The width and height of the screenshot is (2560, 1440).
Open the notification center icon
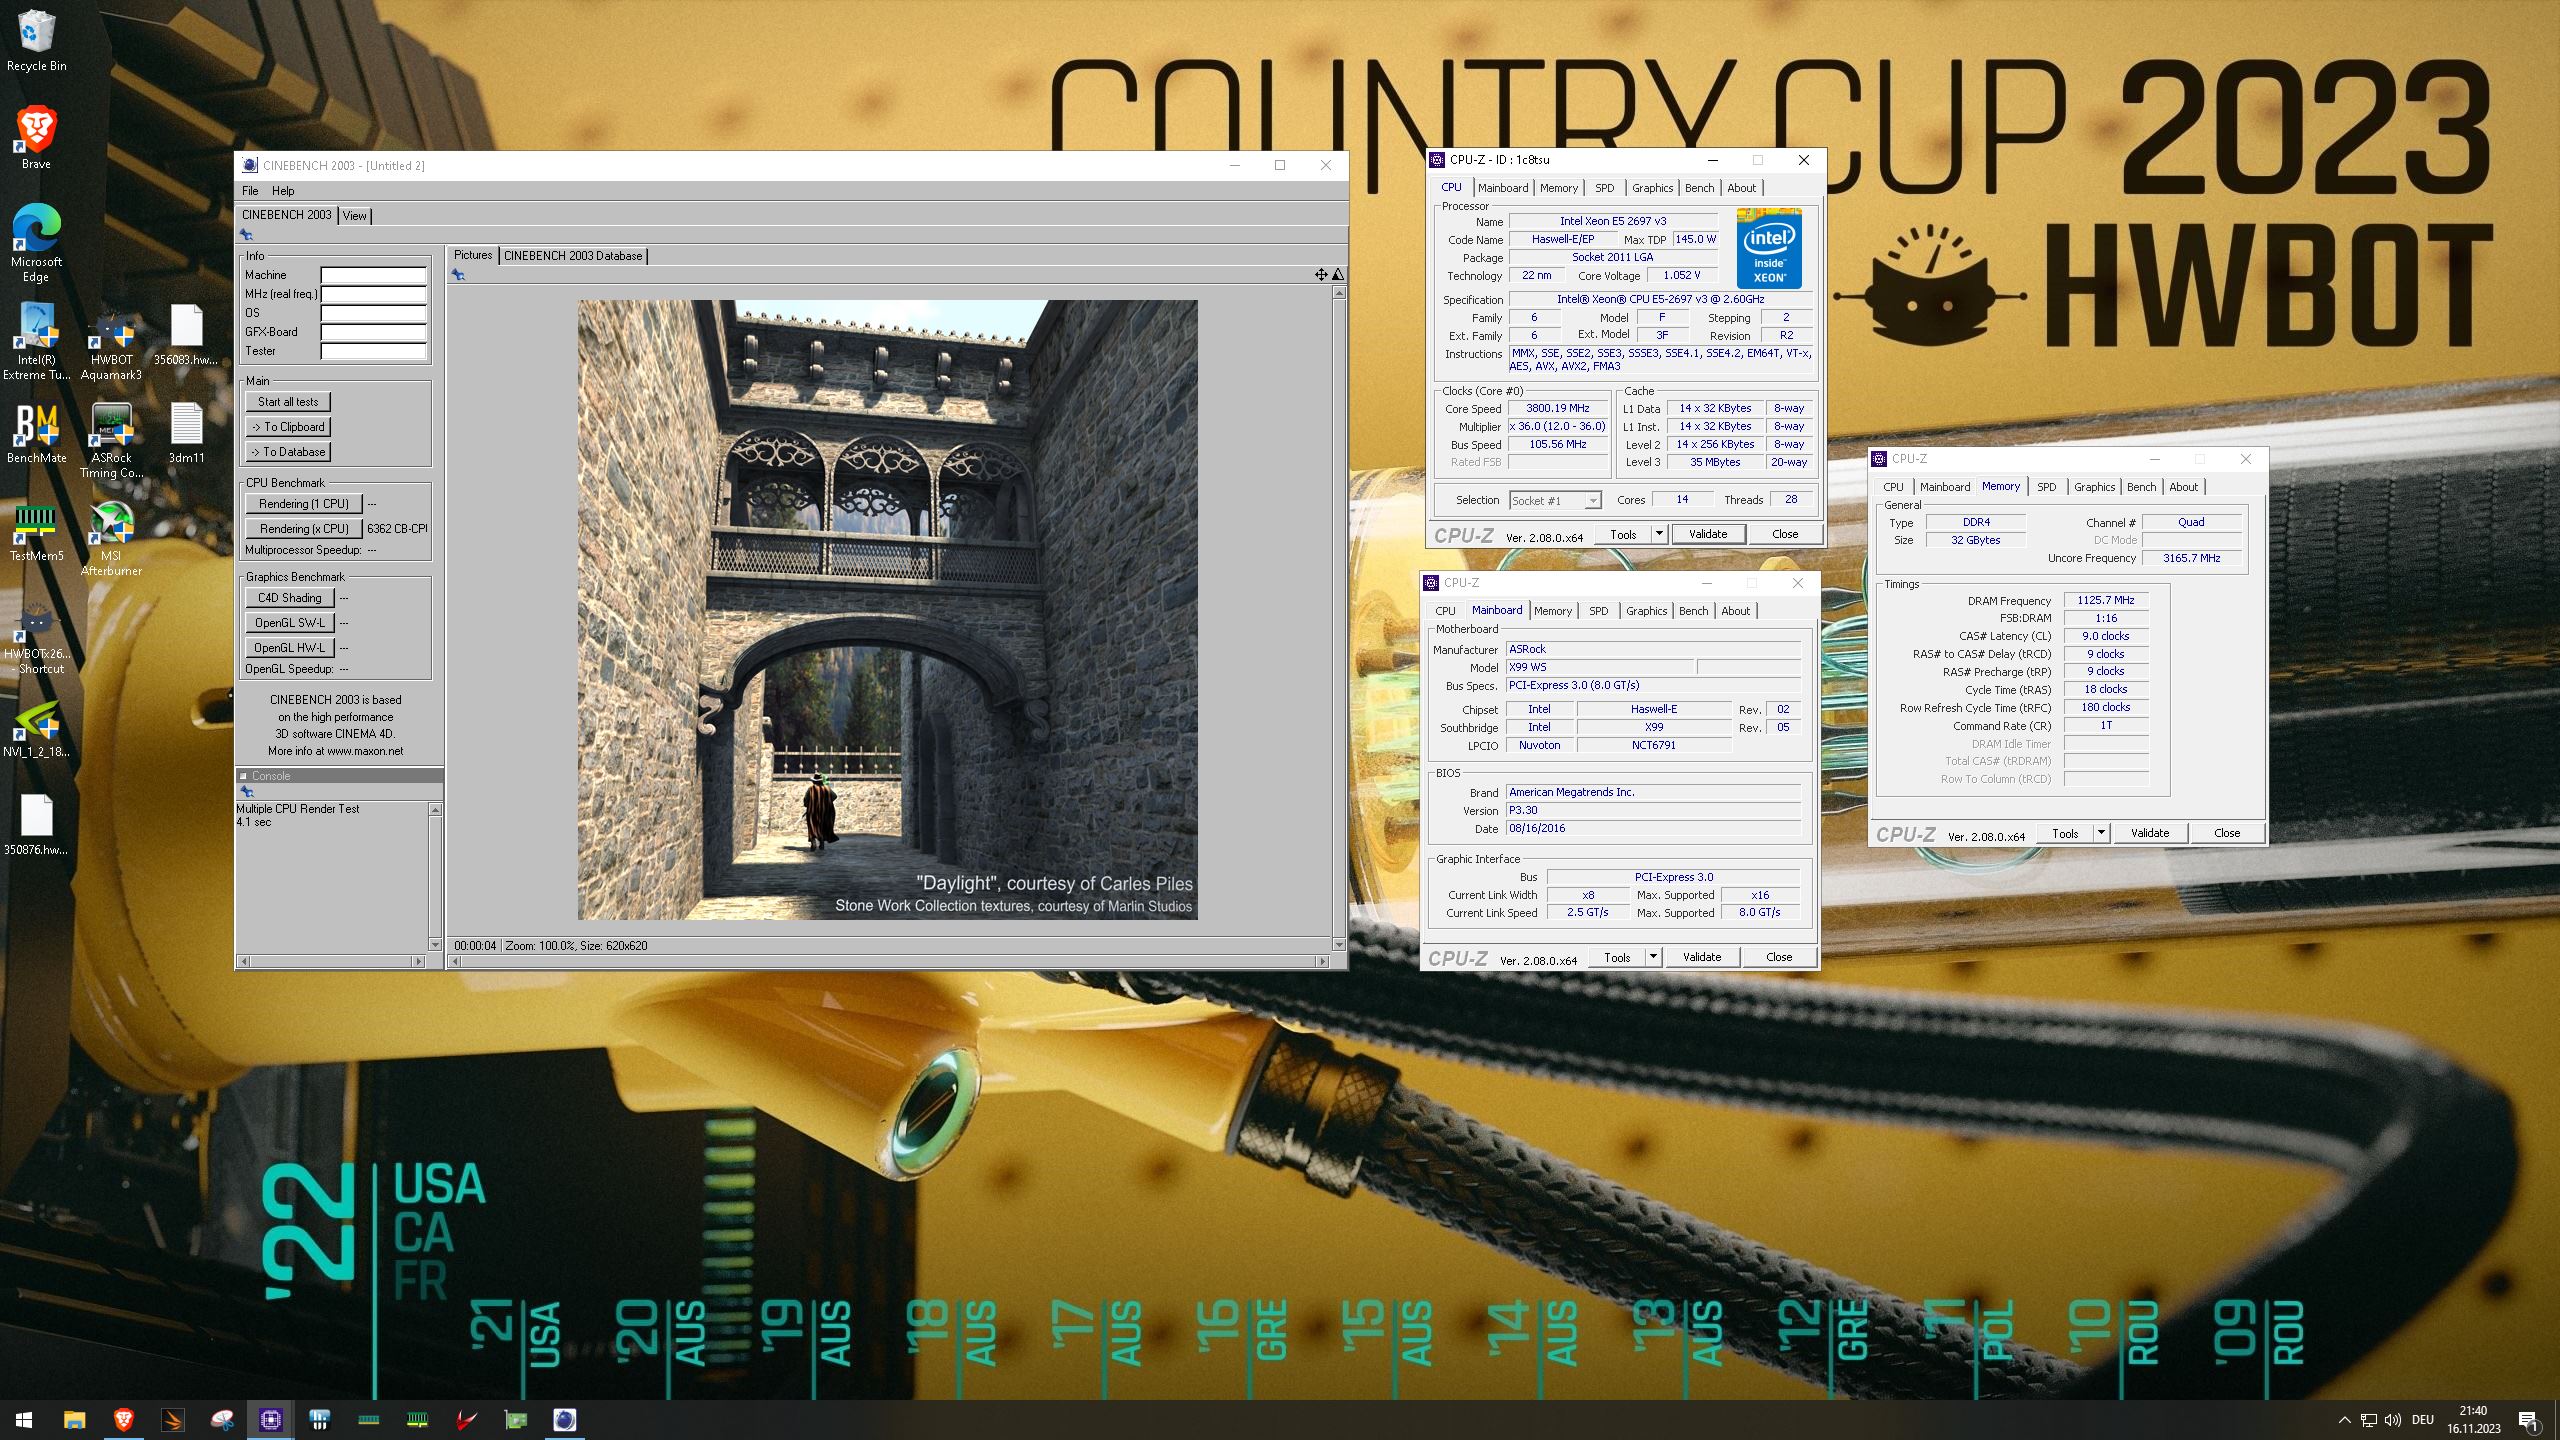[x=2527, y=1420]
